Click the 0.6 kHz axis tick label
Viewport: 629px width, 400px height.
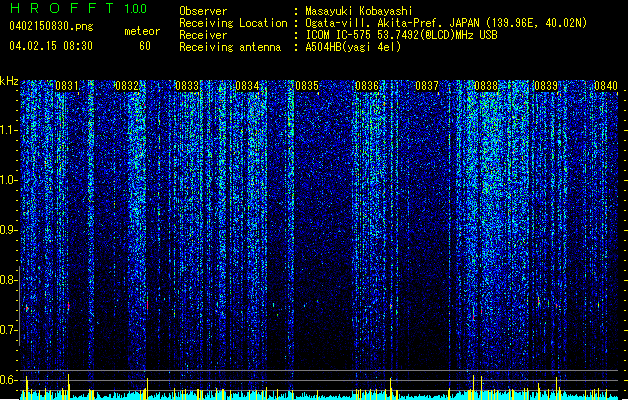(x=9, y=380)
